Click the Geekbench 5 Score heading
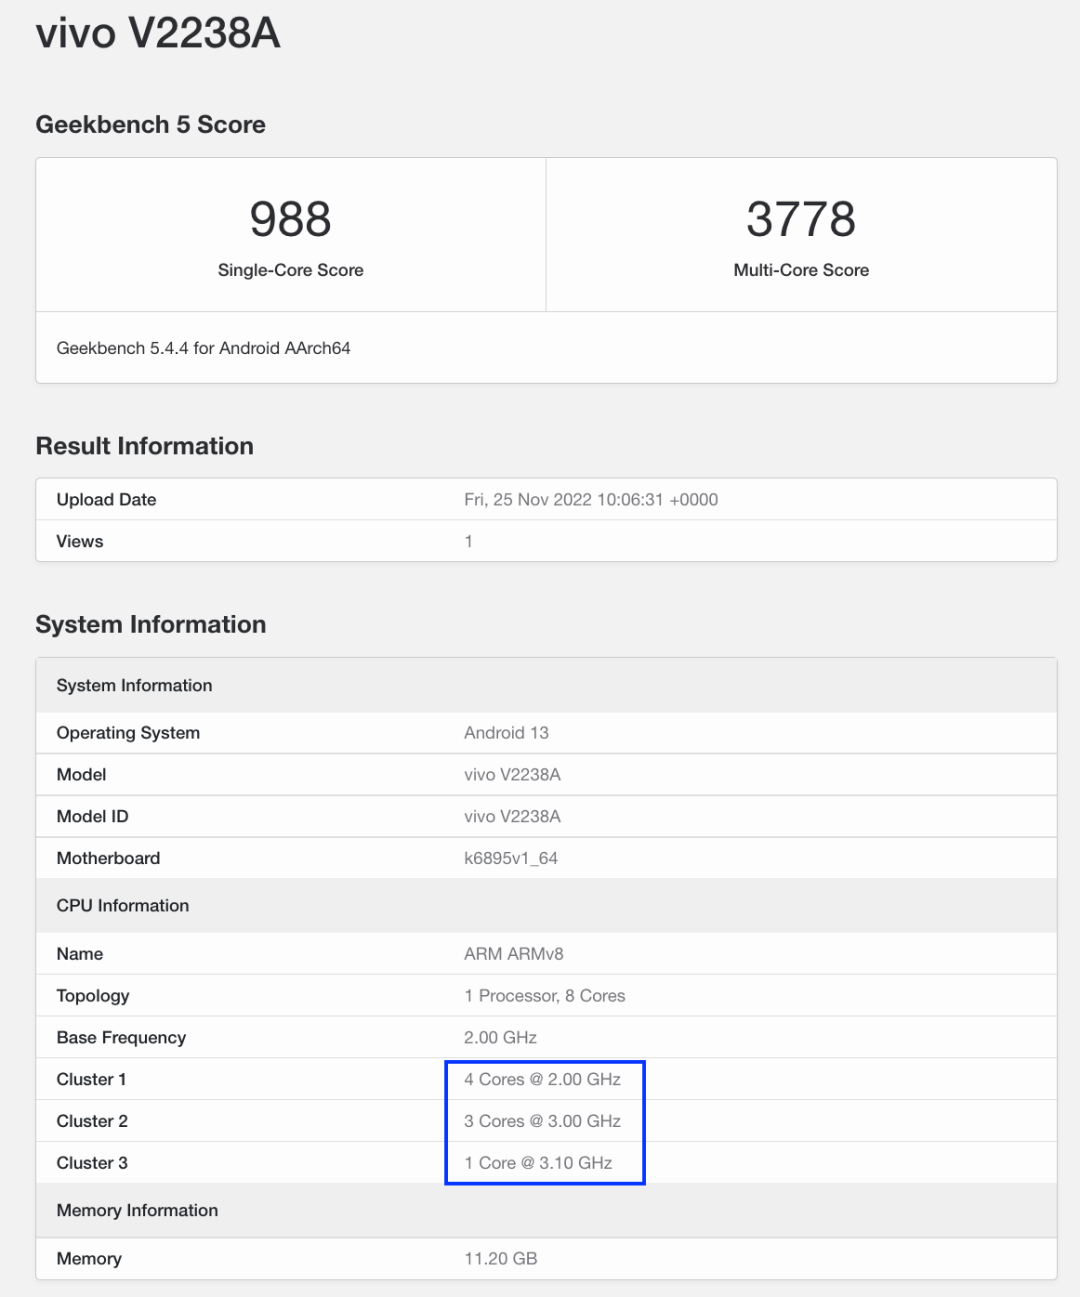Image resolution: width=1080 pixels, height=1297 pixels. tap(150, 124)
